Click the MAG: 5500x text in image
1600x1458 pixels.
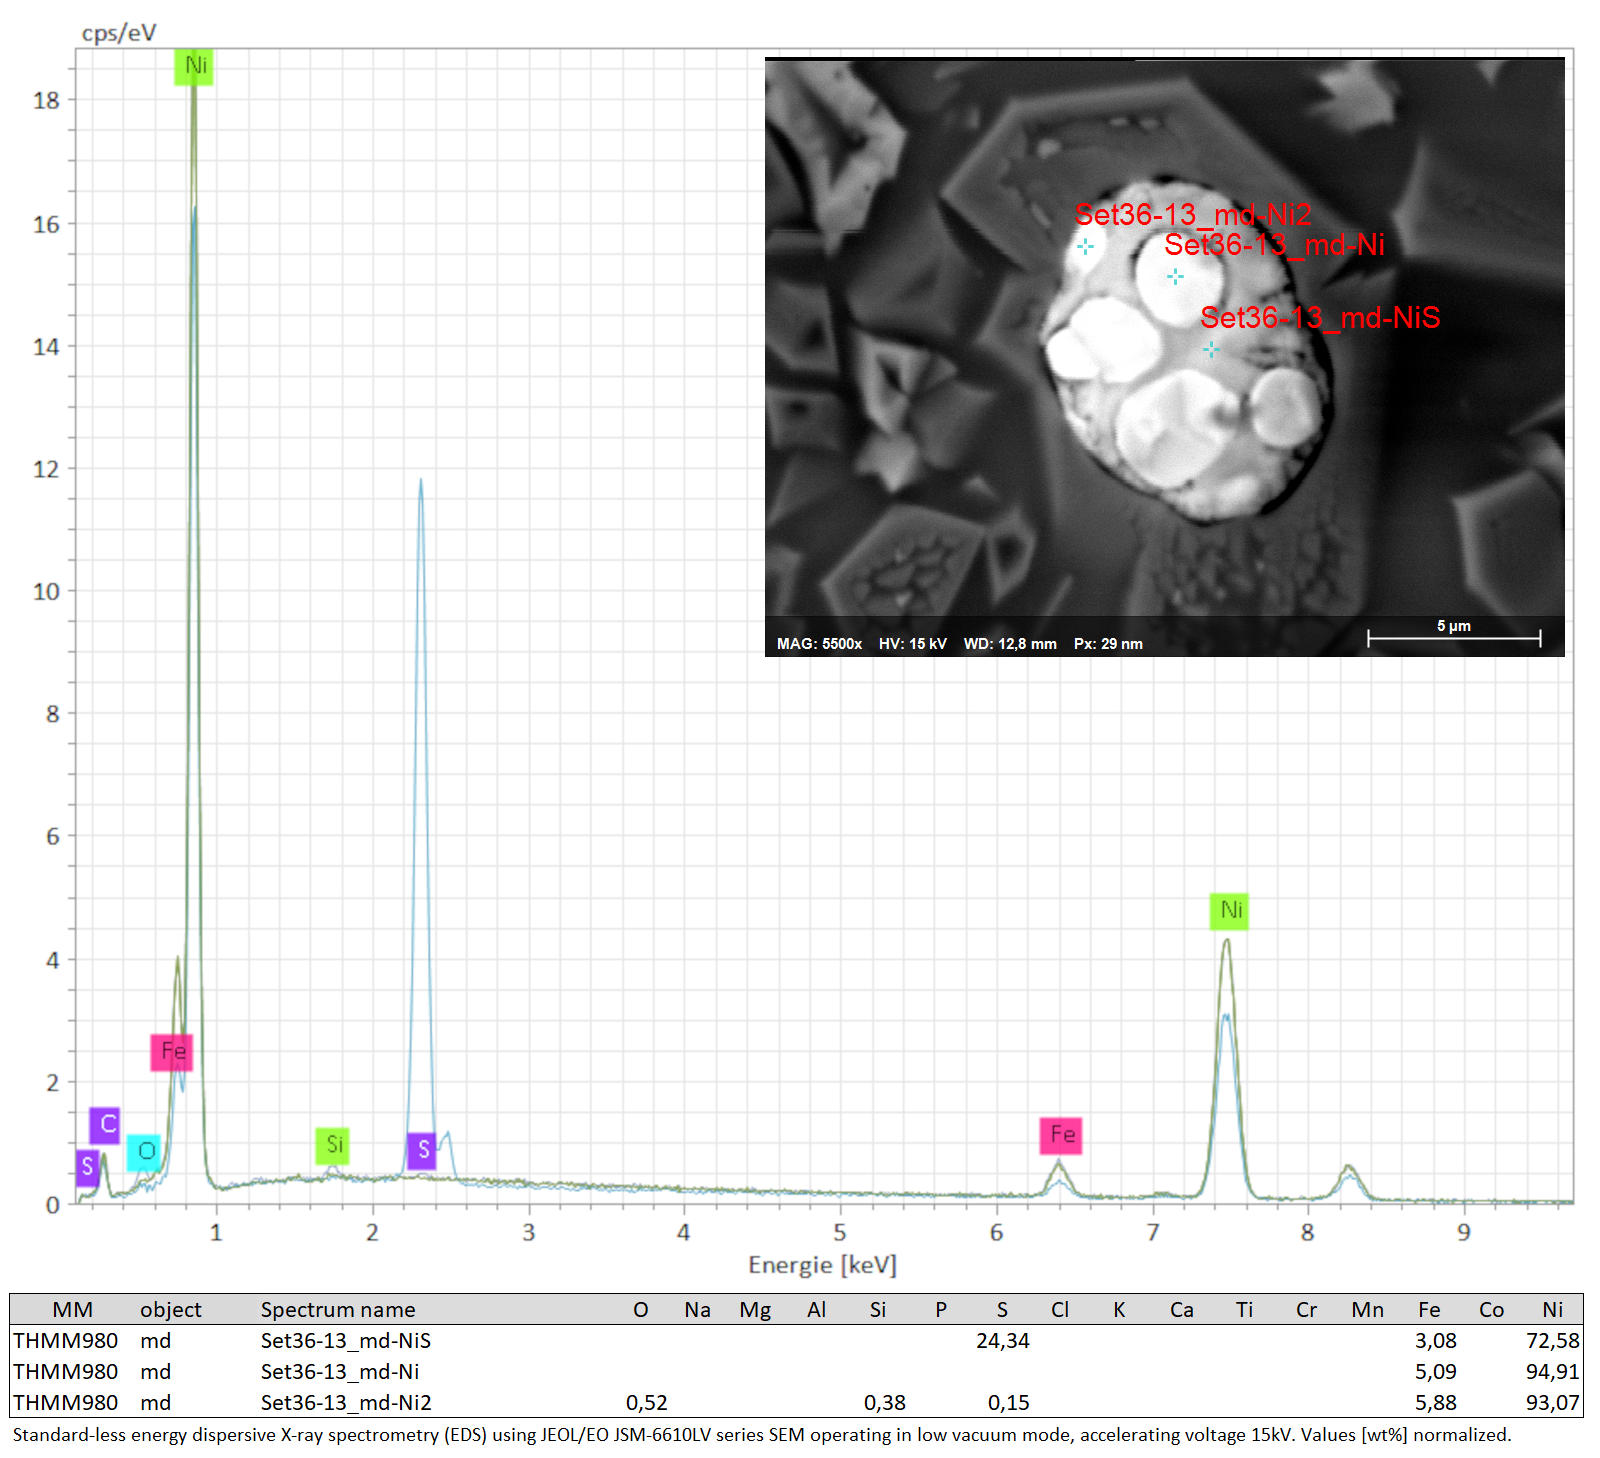(819, 644)
